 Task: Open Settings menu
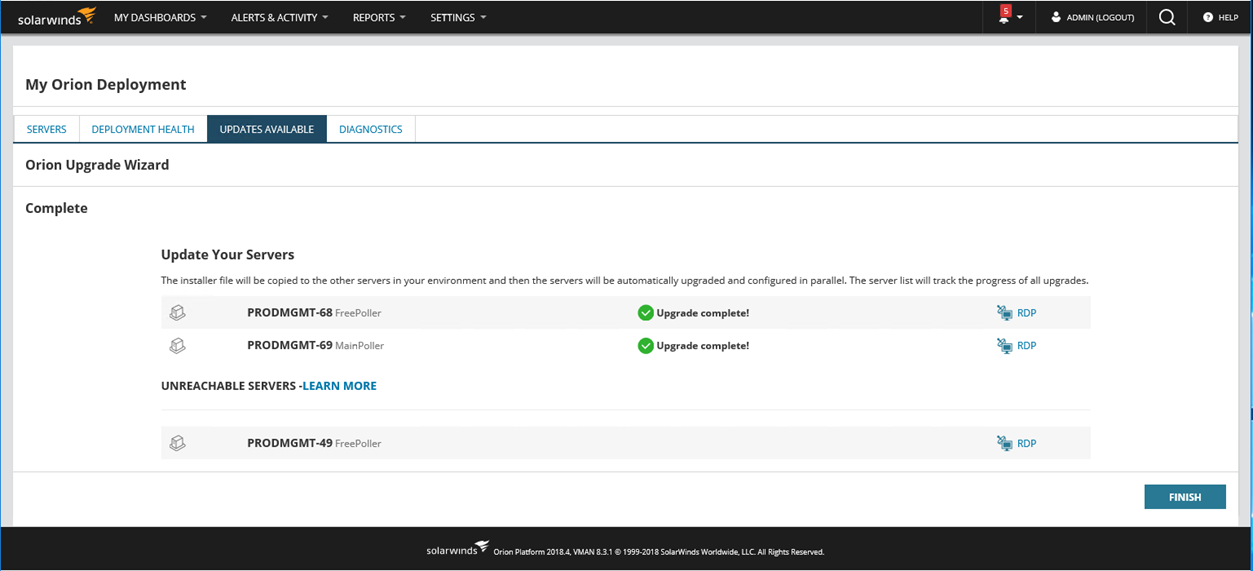[x=458, y=17]
